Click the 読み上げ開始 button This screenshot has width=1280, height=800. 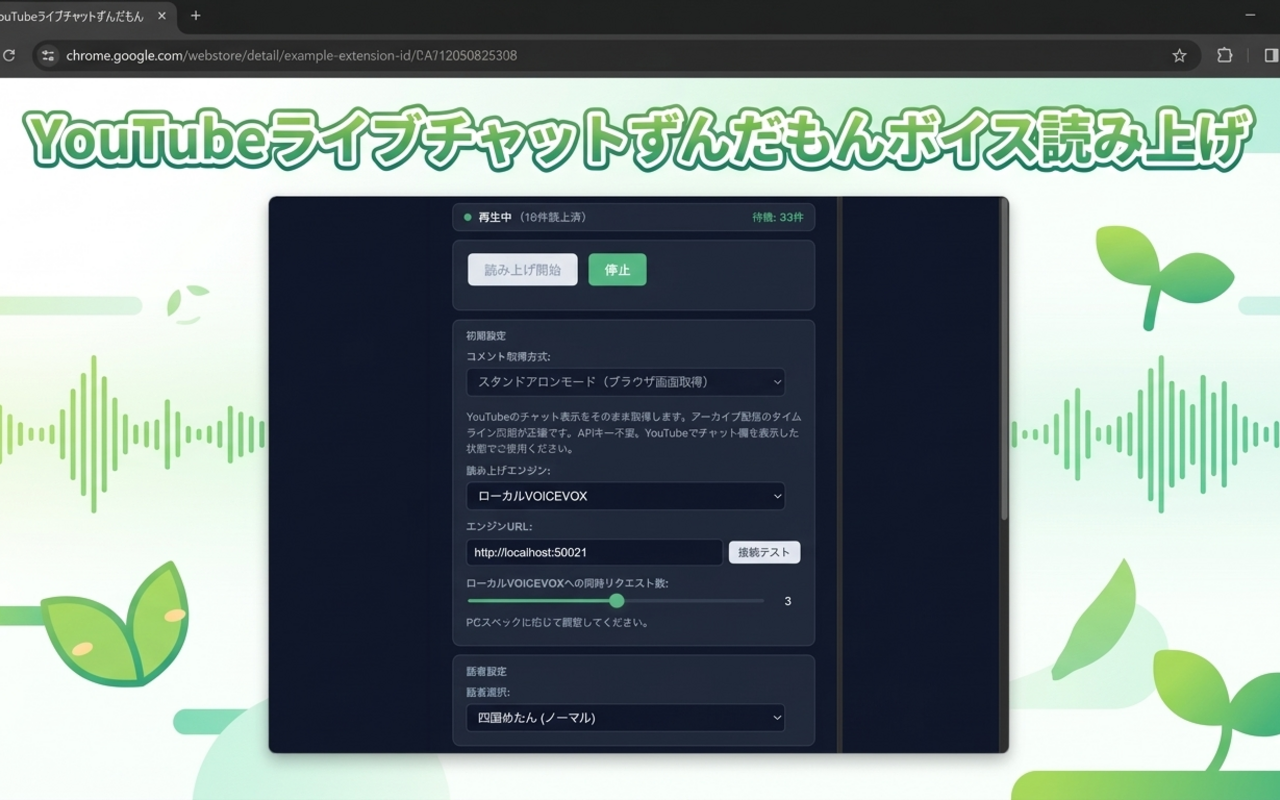tap(523, 270)
